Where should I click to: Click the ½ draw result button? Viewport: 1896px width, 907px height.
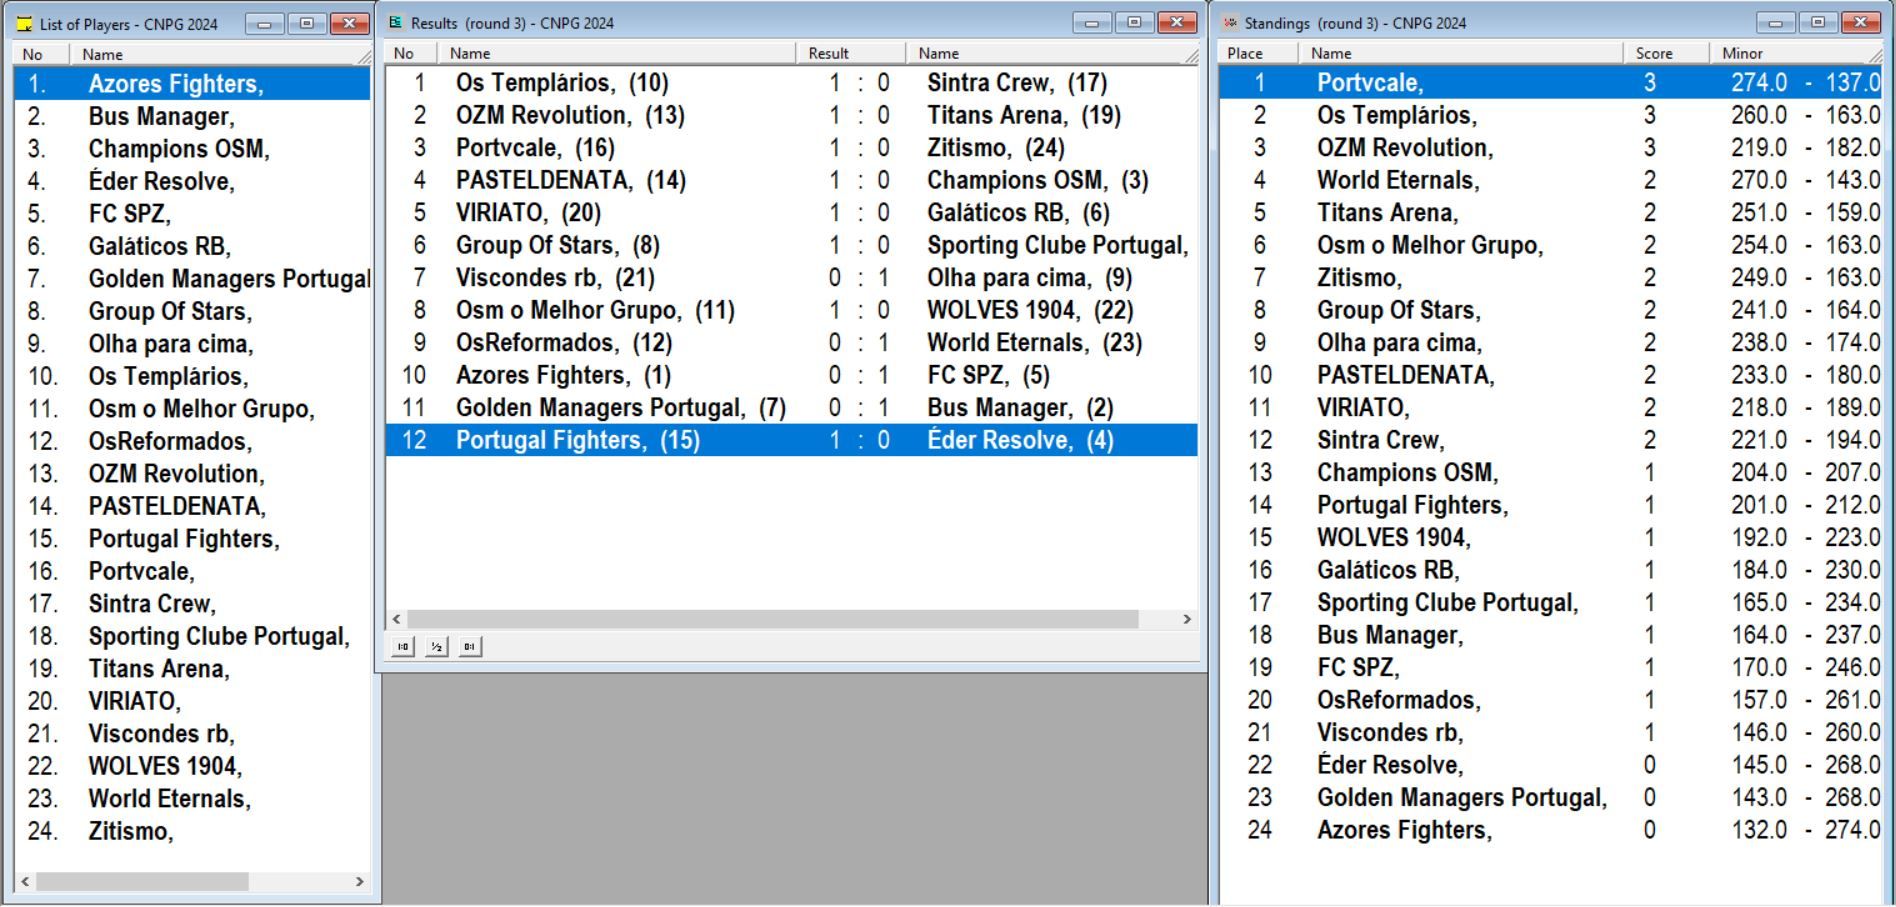436,647
